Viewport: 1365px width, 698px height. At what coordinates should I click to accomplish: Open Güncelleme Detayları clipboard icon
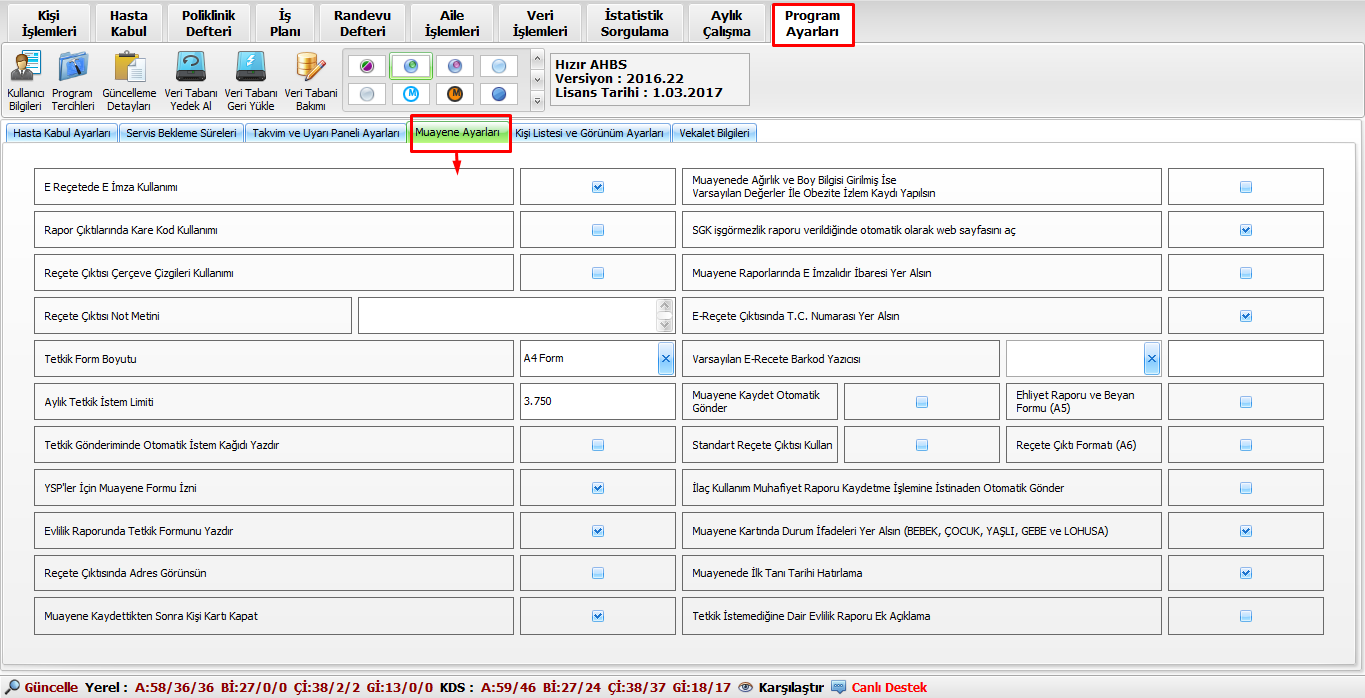pyautogui.click(x=128, y=68)
